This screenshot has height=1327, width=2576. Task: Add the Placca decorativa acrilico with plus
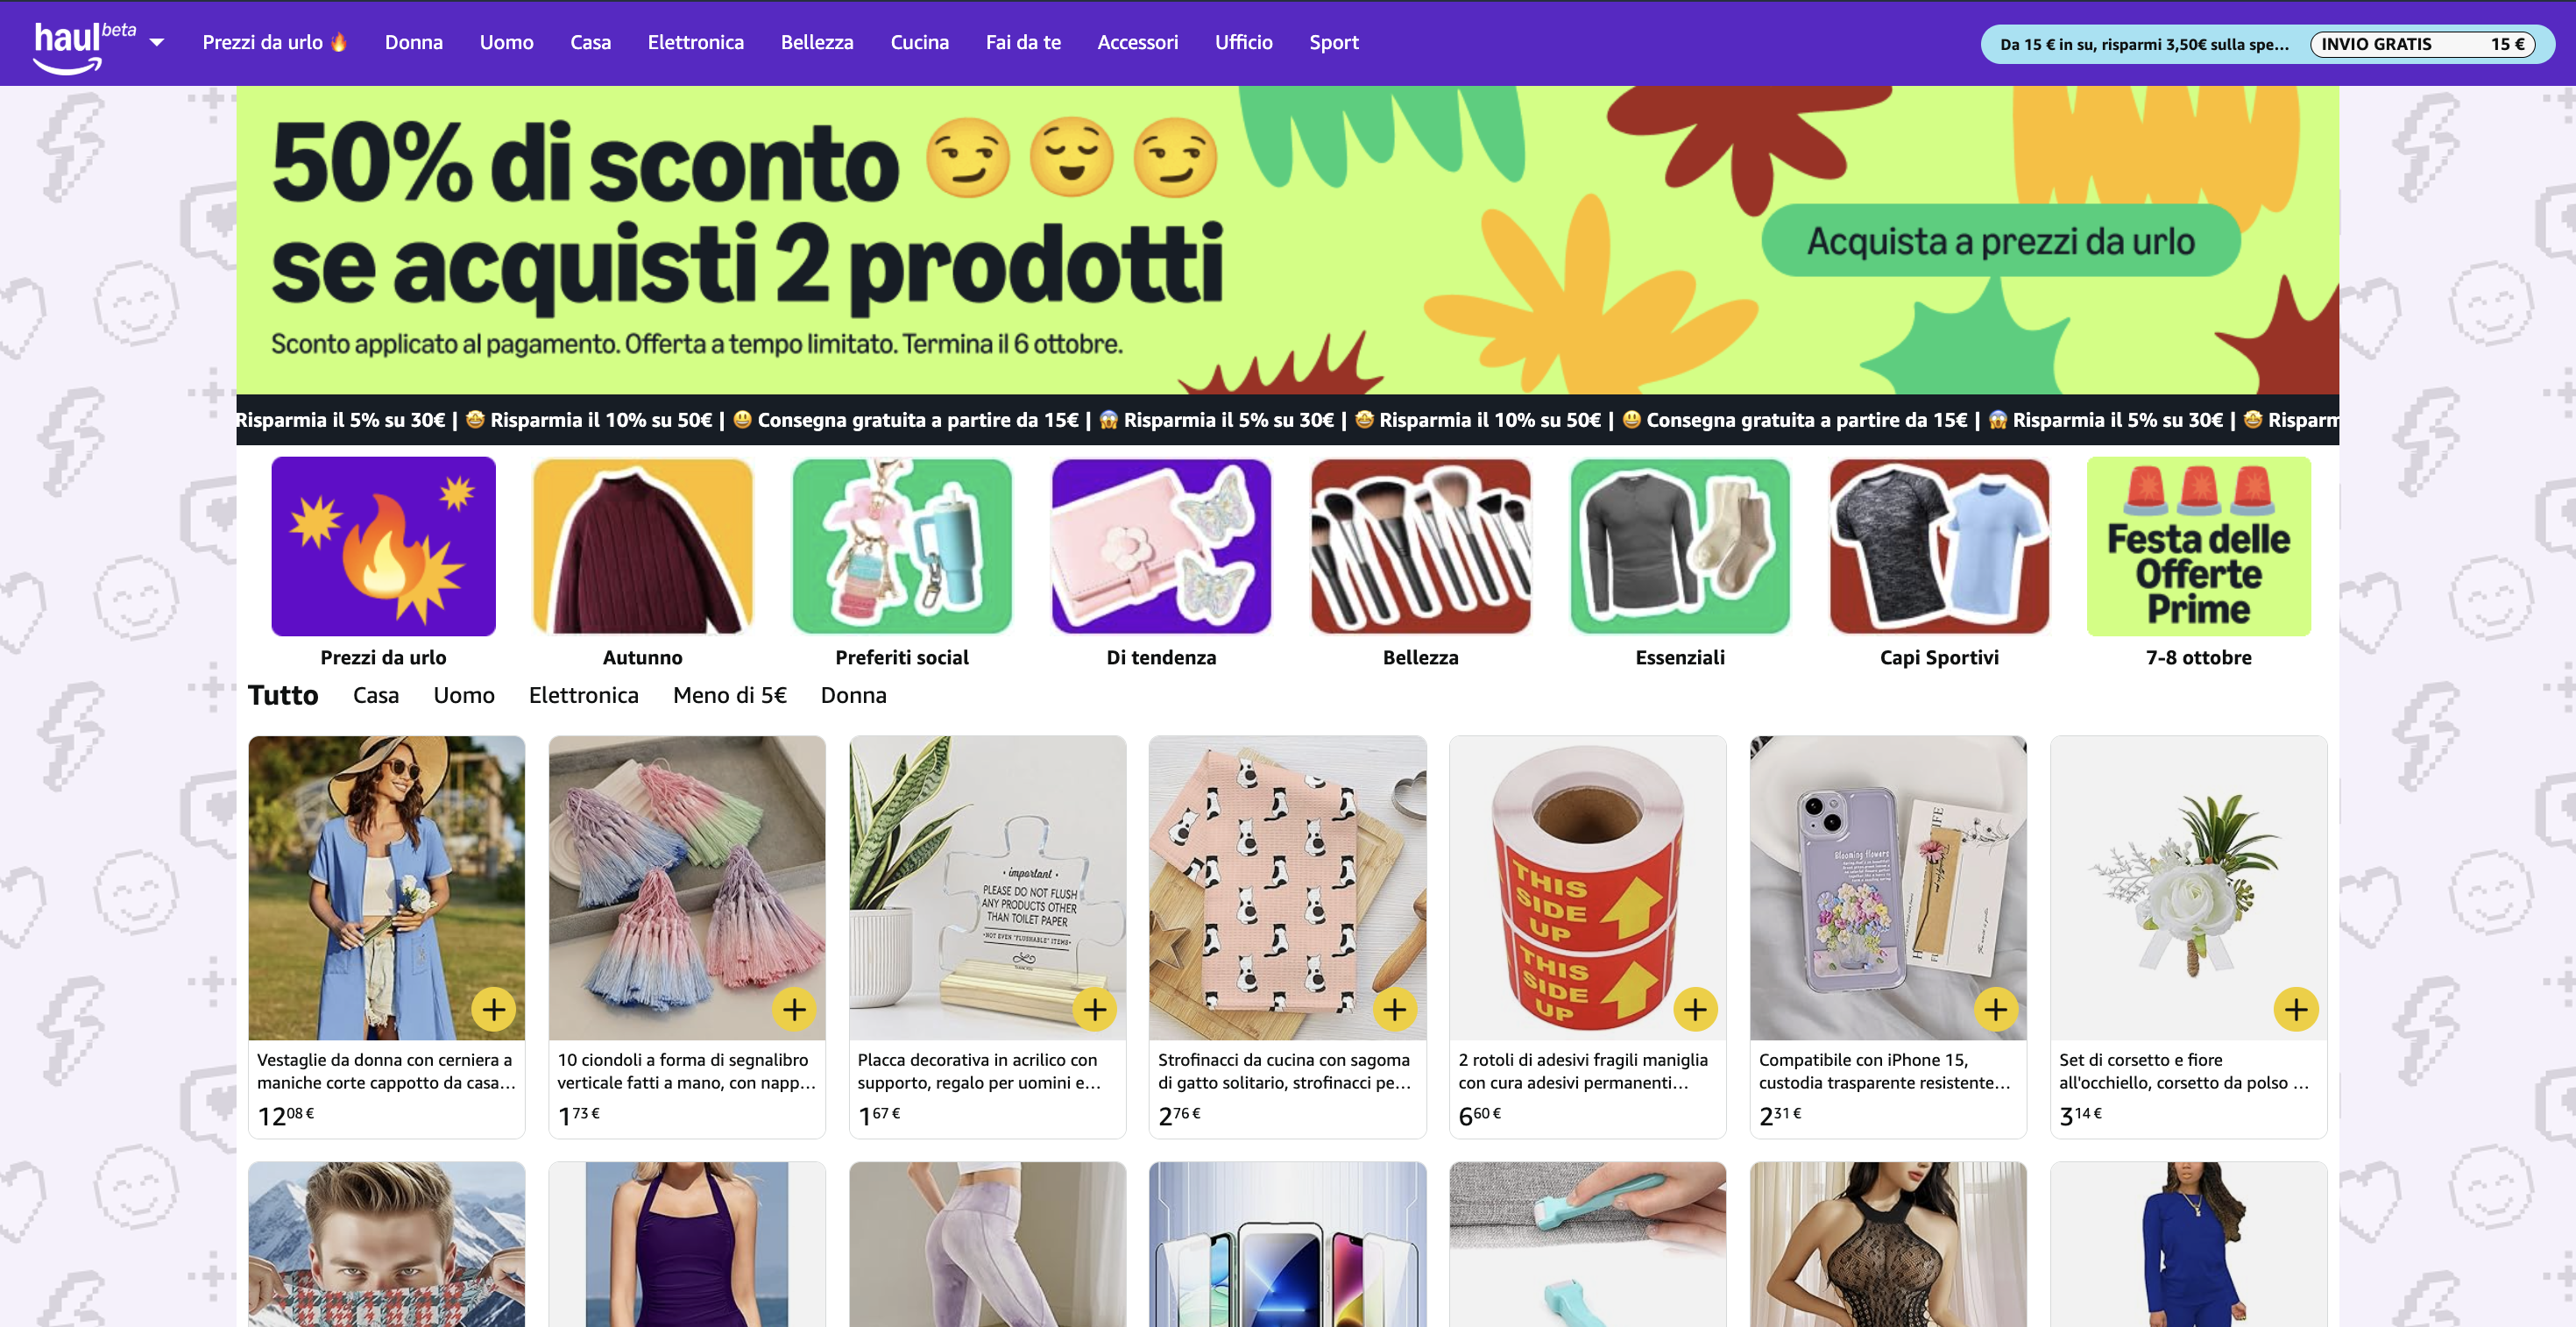coord(1095,1010)
